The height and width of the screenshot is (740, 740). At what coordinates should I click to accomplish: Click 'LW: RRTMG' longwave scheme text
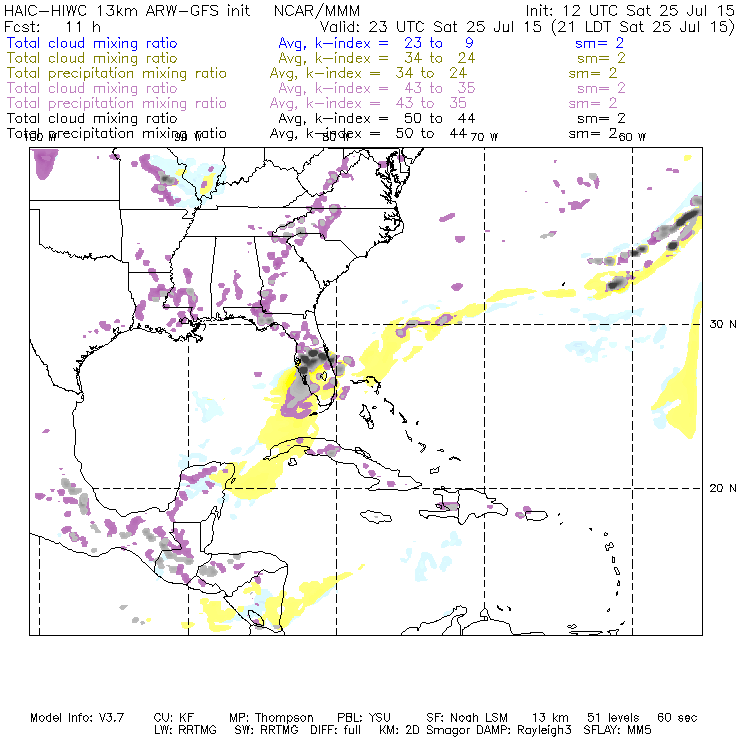tap(185, 730)
